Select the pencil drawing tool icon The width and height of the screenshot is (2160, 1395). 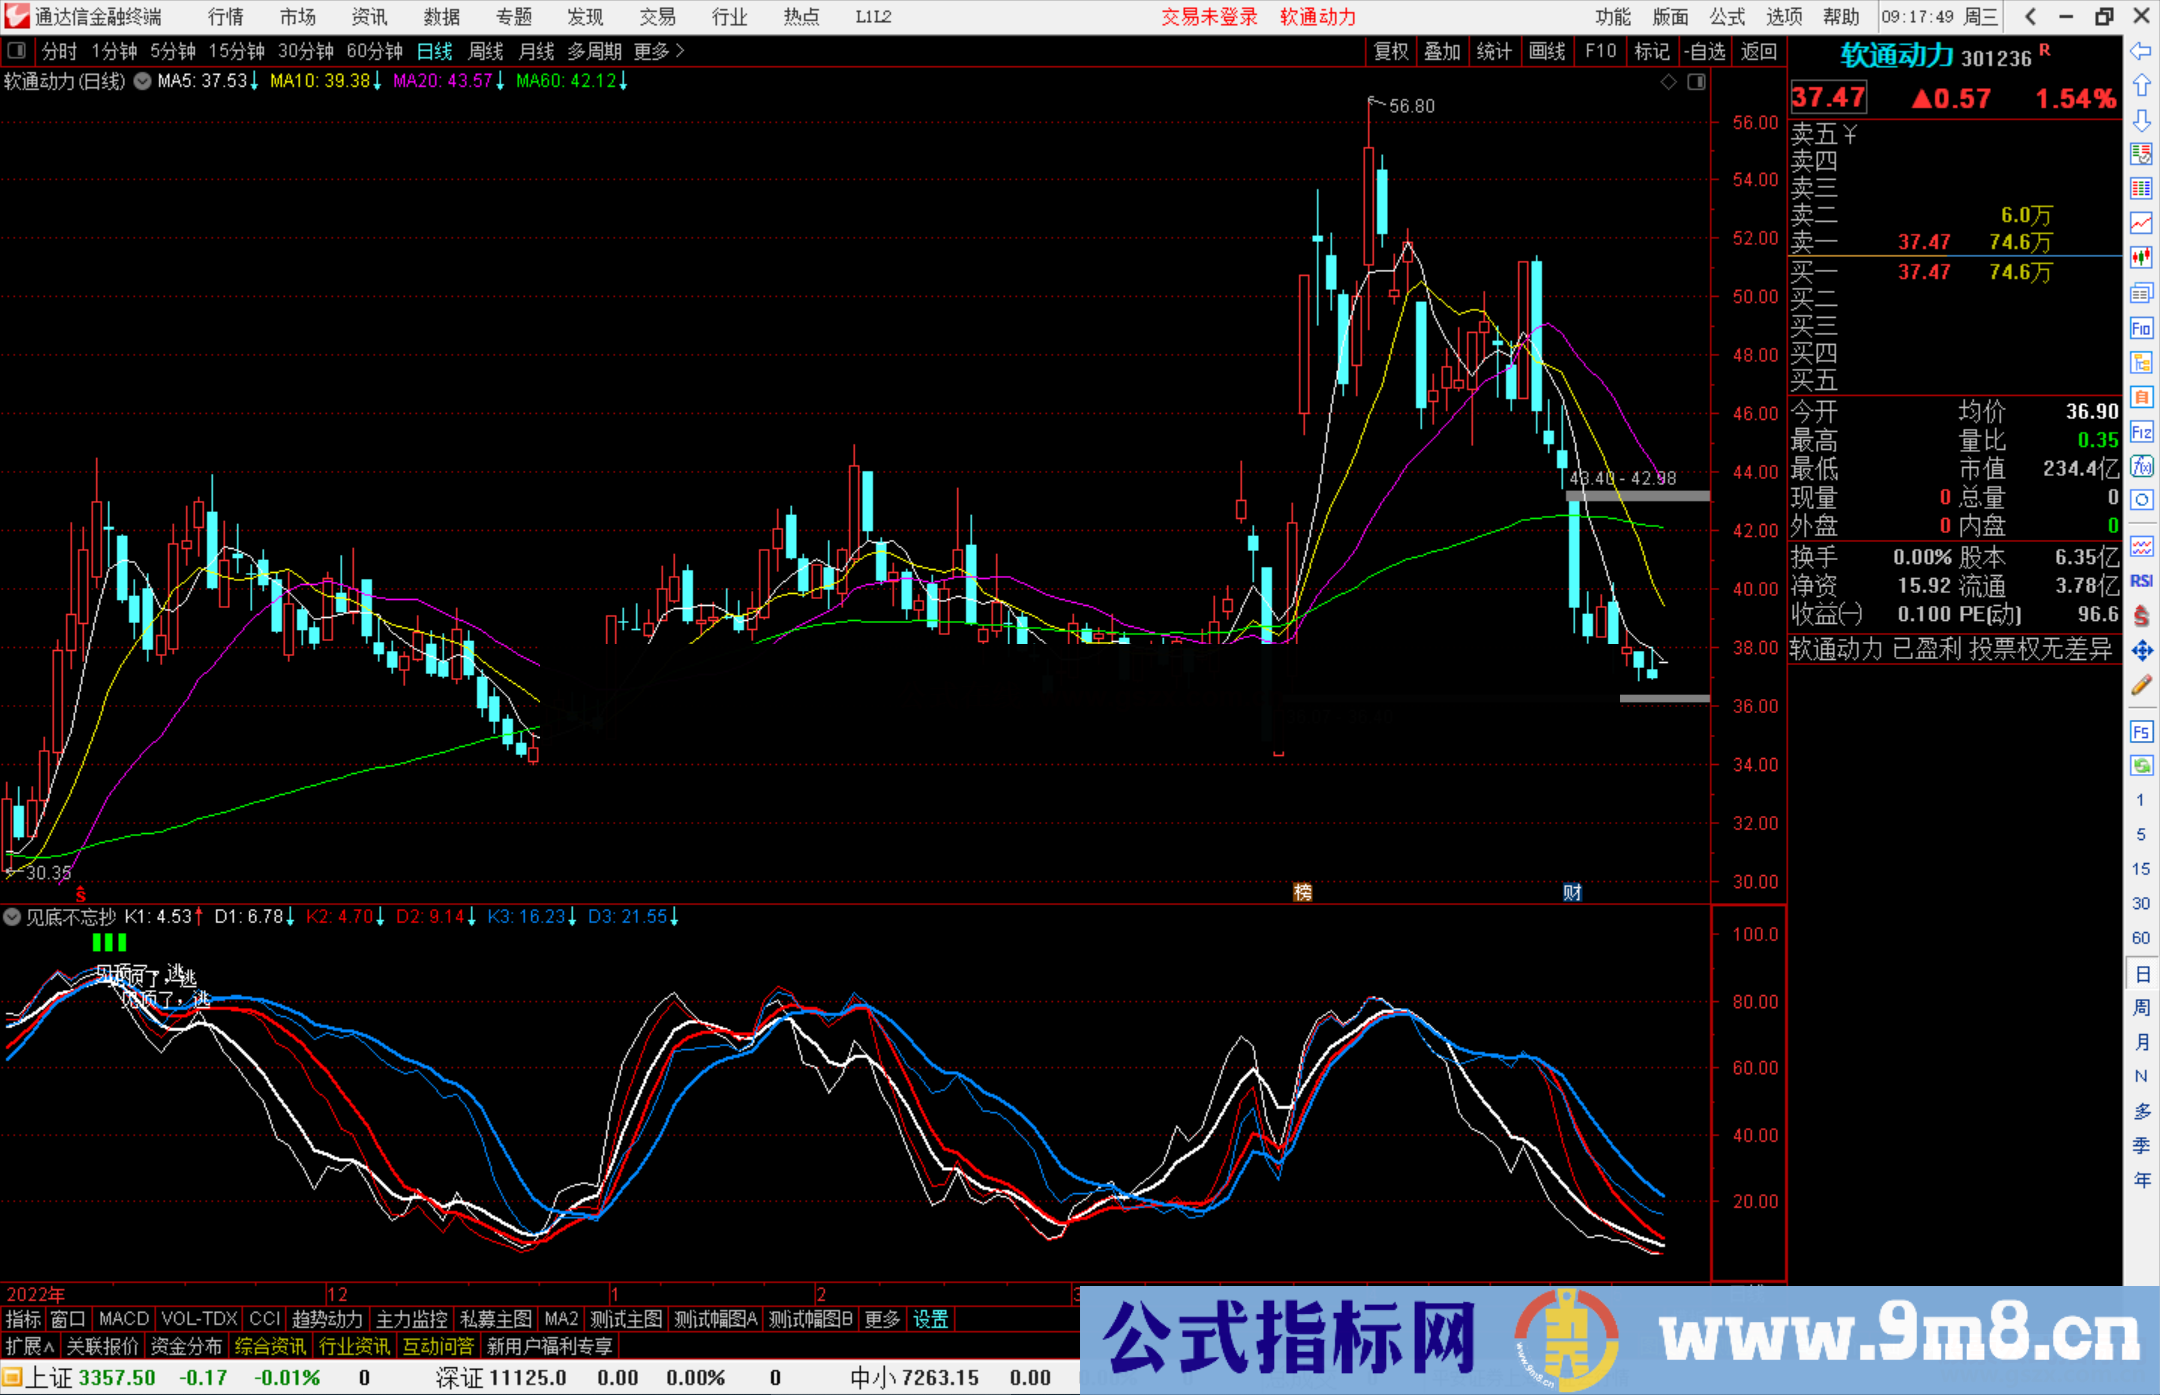click(2141, 685)
